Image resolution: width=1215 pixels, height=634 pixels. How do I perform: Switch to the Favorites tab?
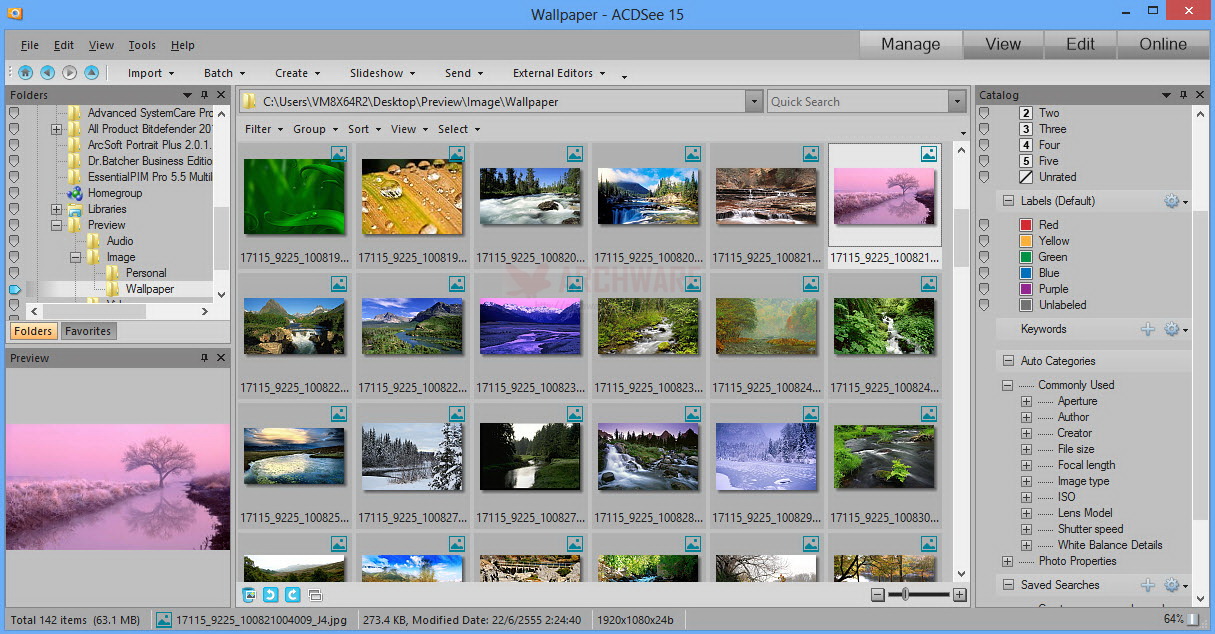point(88,331)
